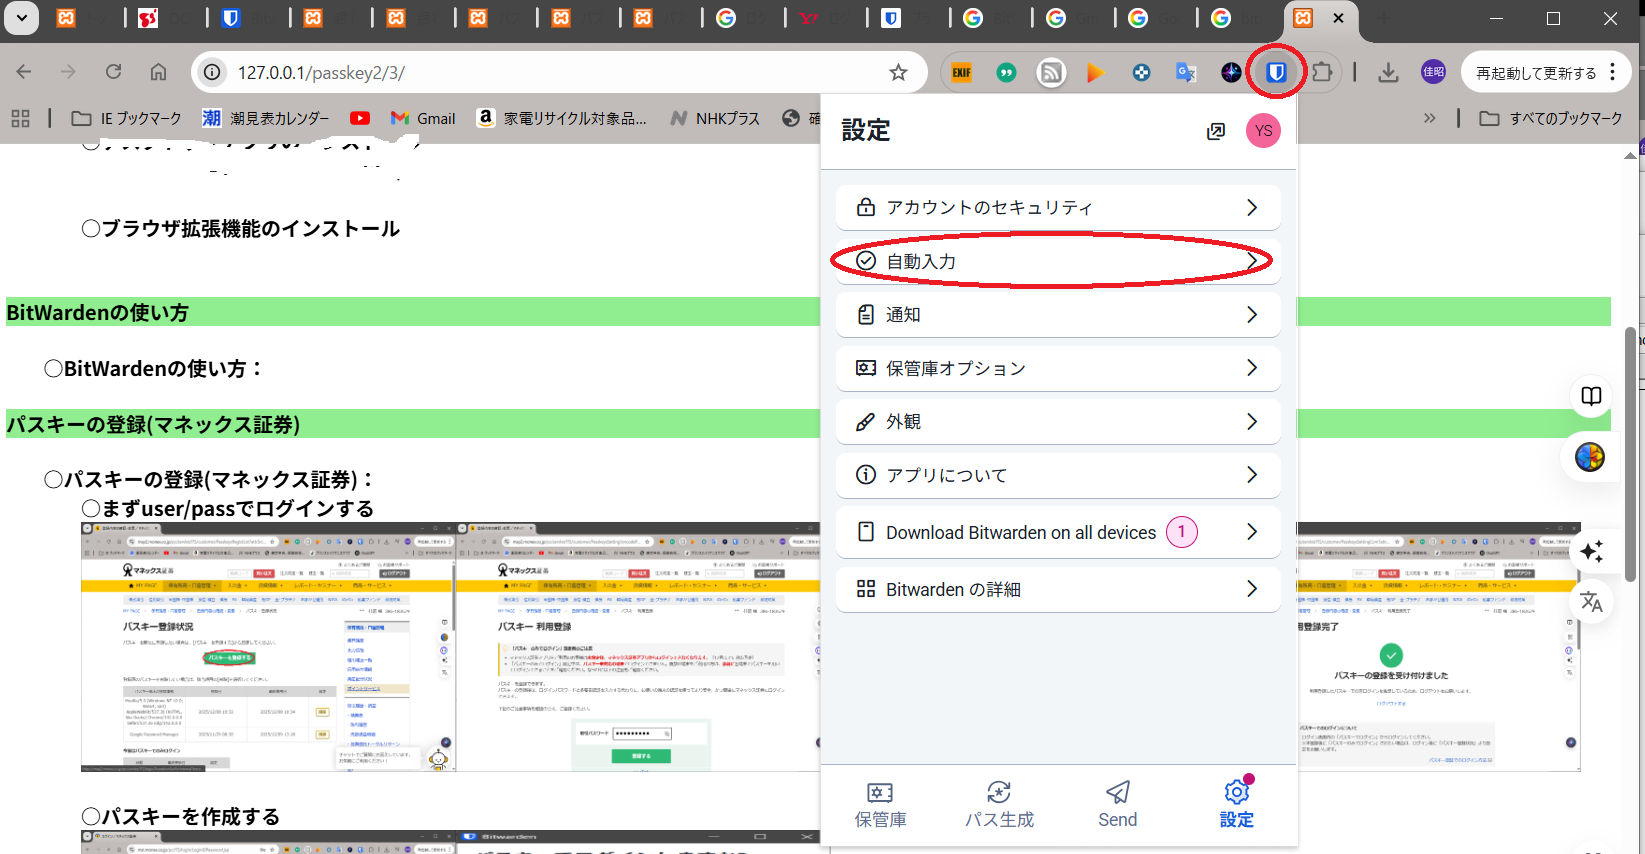The image size is (1645, 854).
Task: Expand the 自動入力 autofill settings
Action: [1058, 261]
